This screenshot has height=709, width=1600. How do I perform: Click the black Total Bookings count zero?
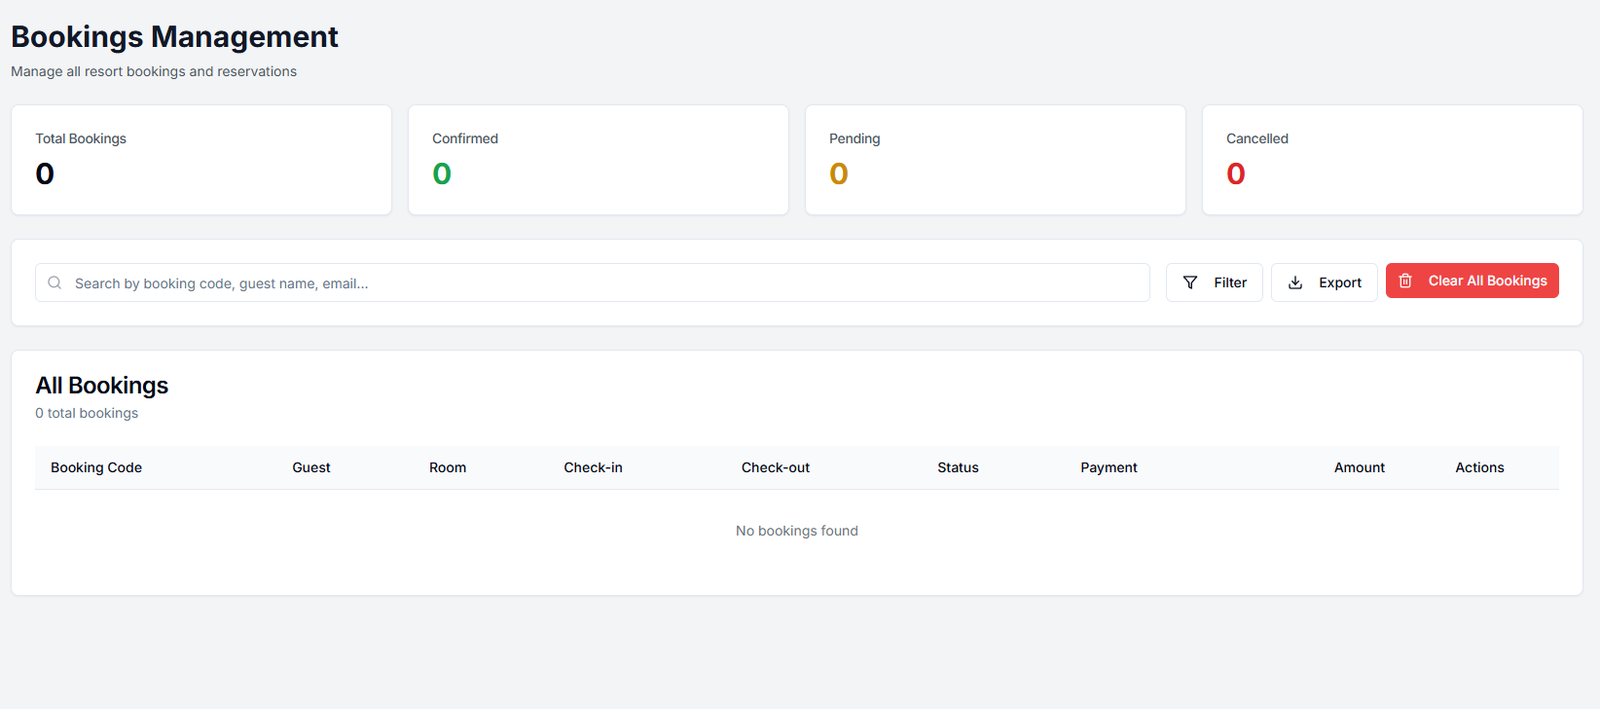tap(45, 174)
